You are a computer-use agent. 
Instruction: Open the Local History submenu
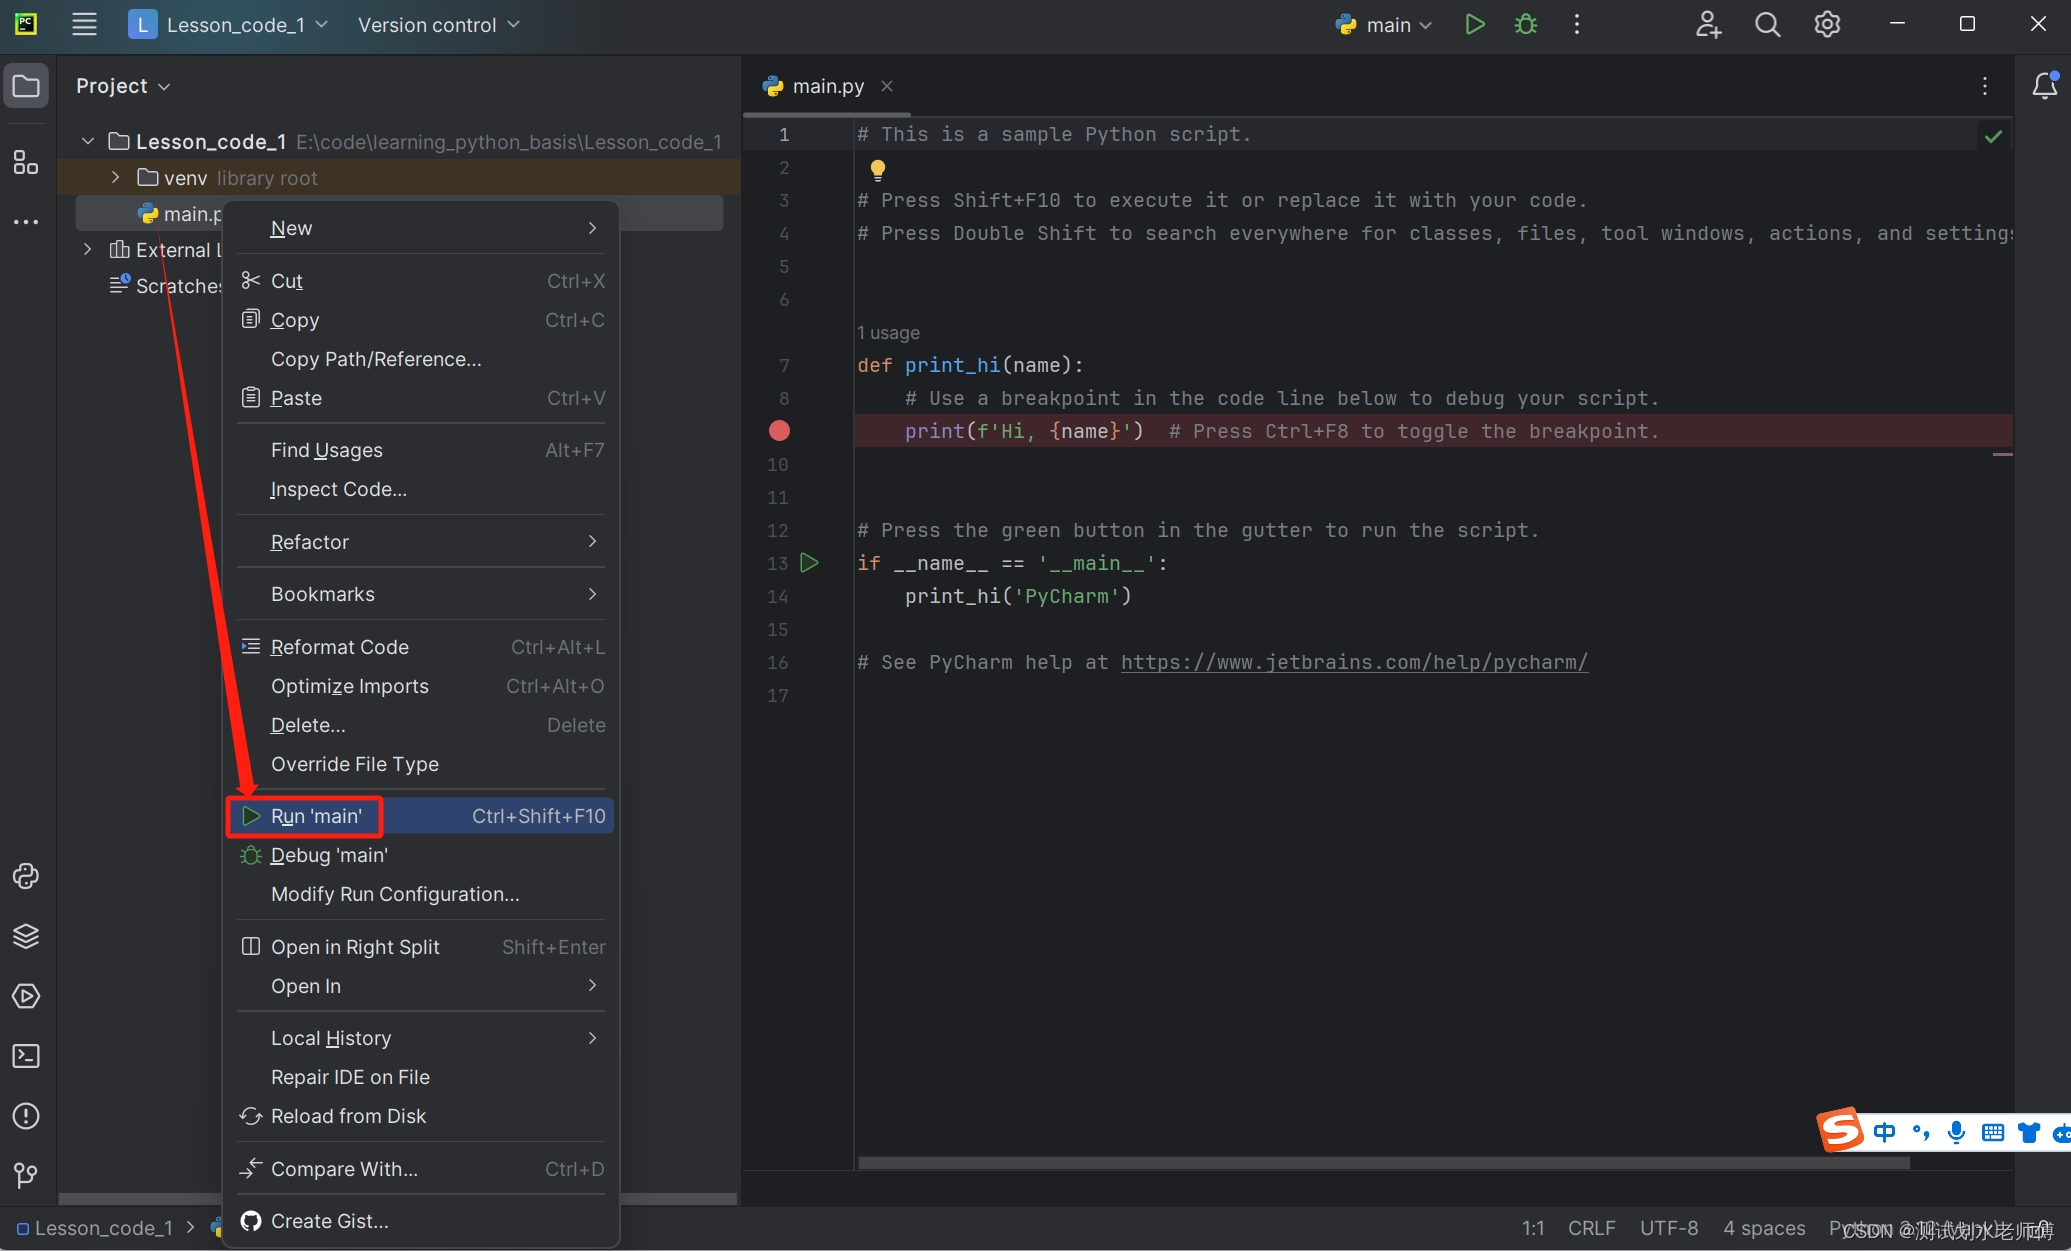pos(421,1038)
